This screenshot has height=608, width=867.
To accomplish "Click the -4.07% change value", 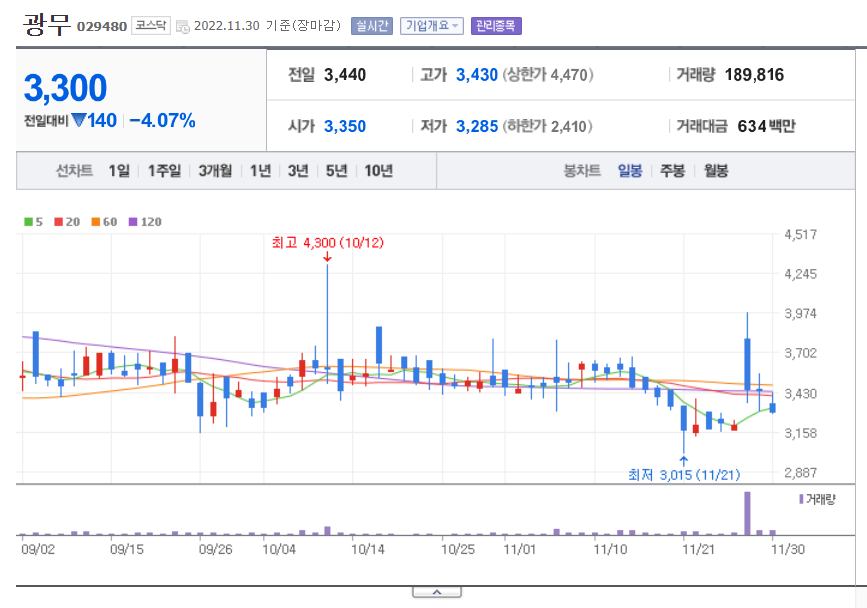I will point(163,120).
